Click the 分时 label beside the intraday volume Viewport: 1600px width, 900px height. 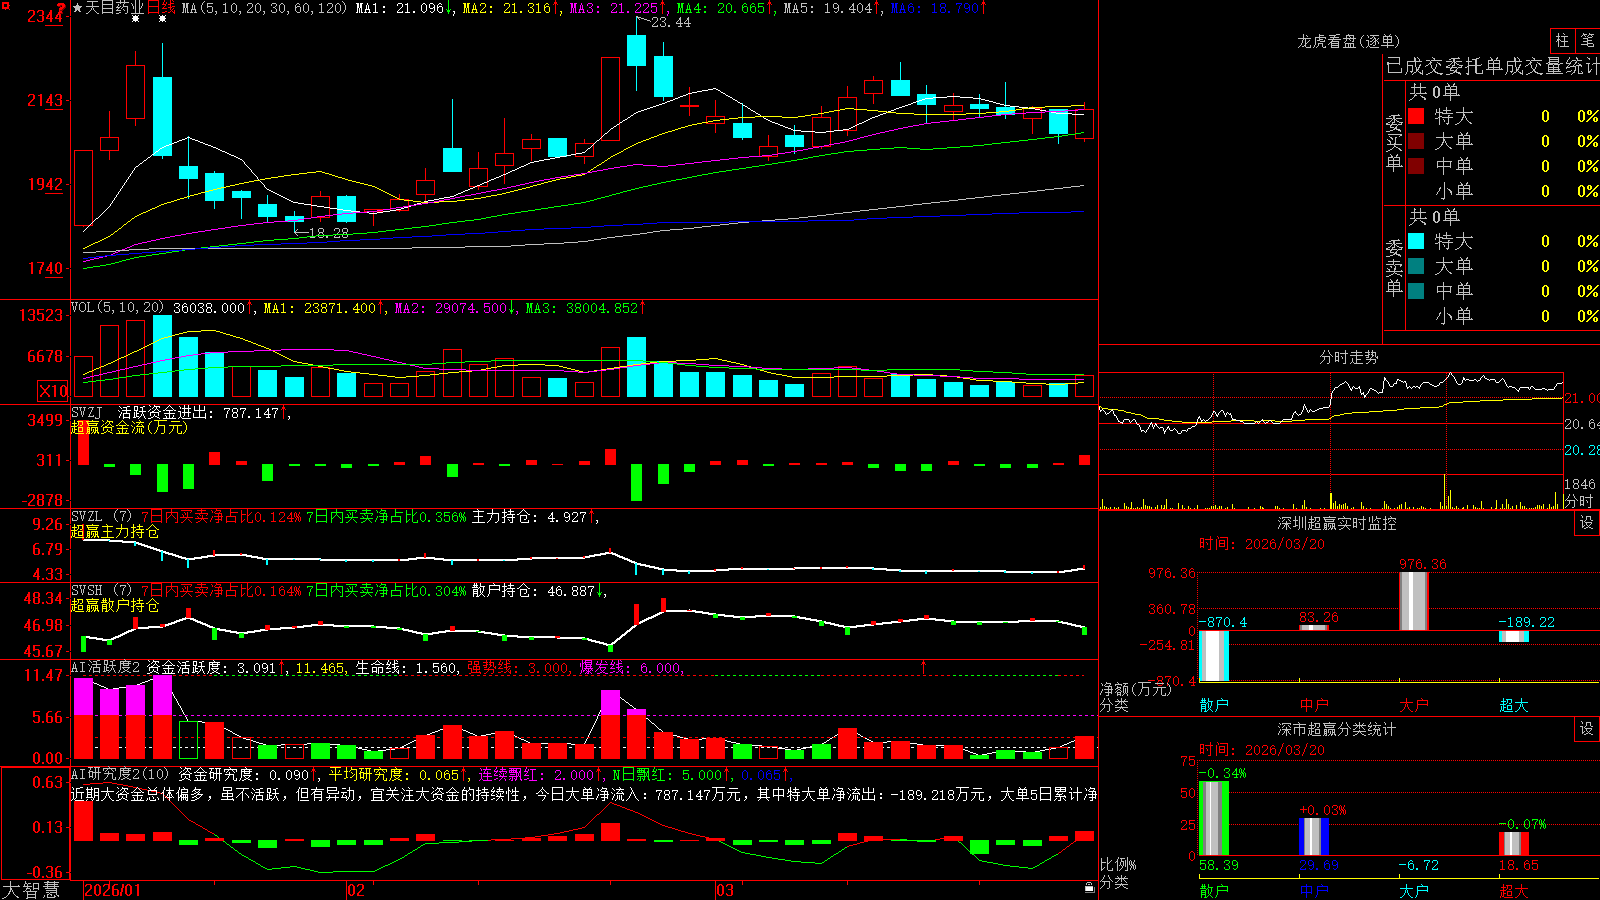(x=1578, y=500)
